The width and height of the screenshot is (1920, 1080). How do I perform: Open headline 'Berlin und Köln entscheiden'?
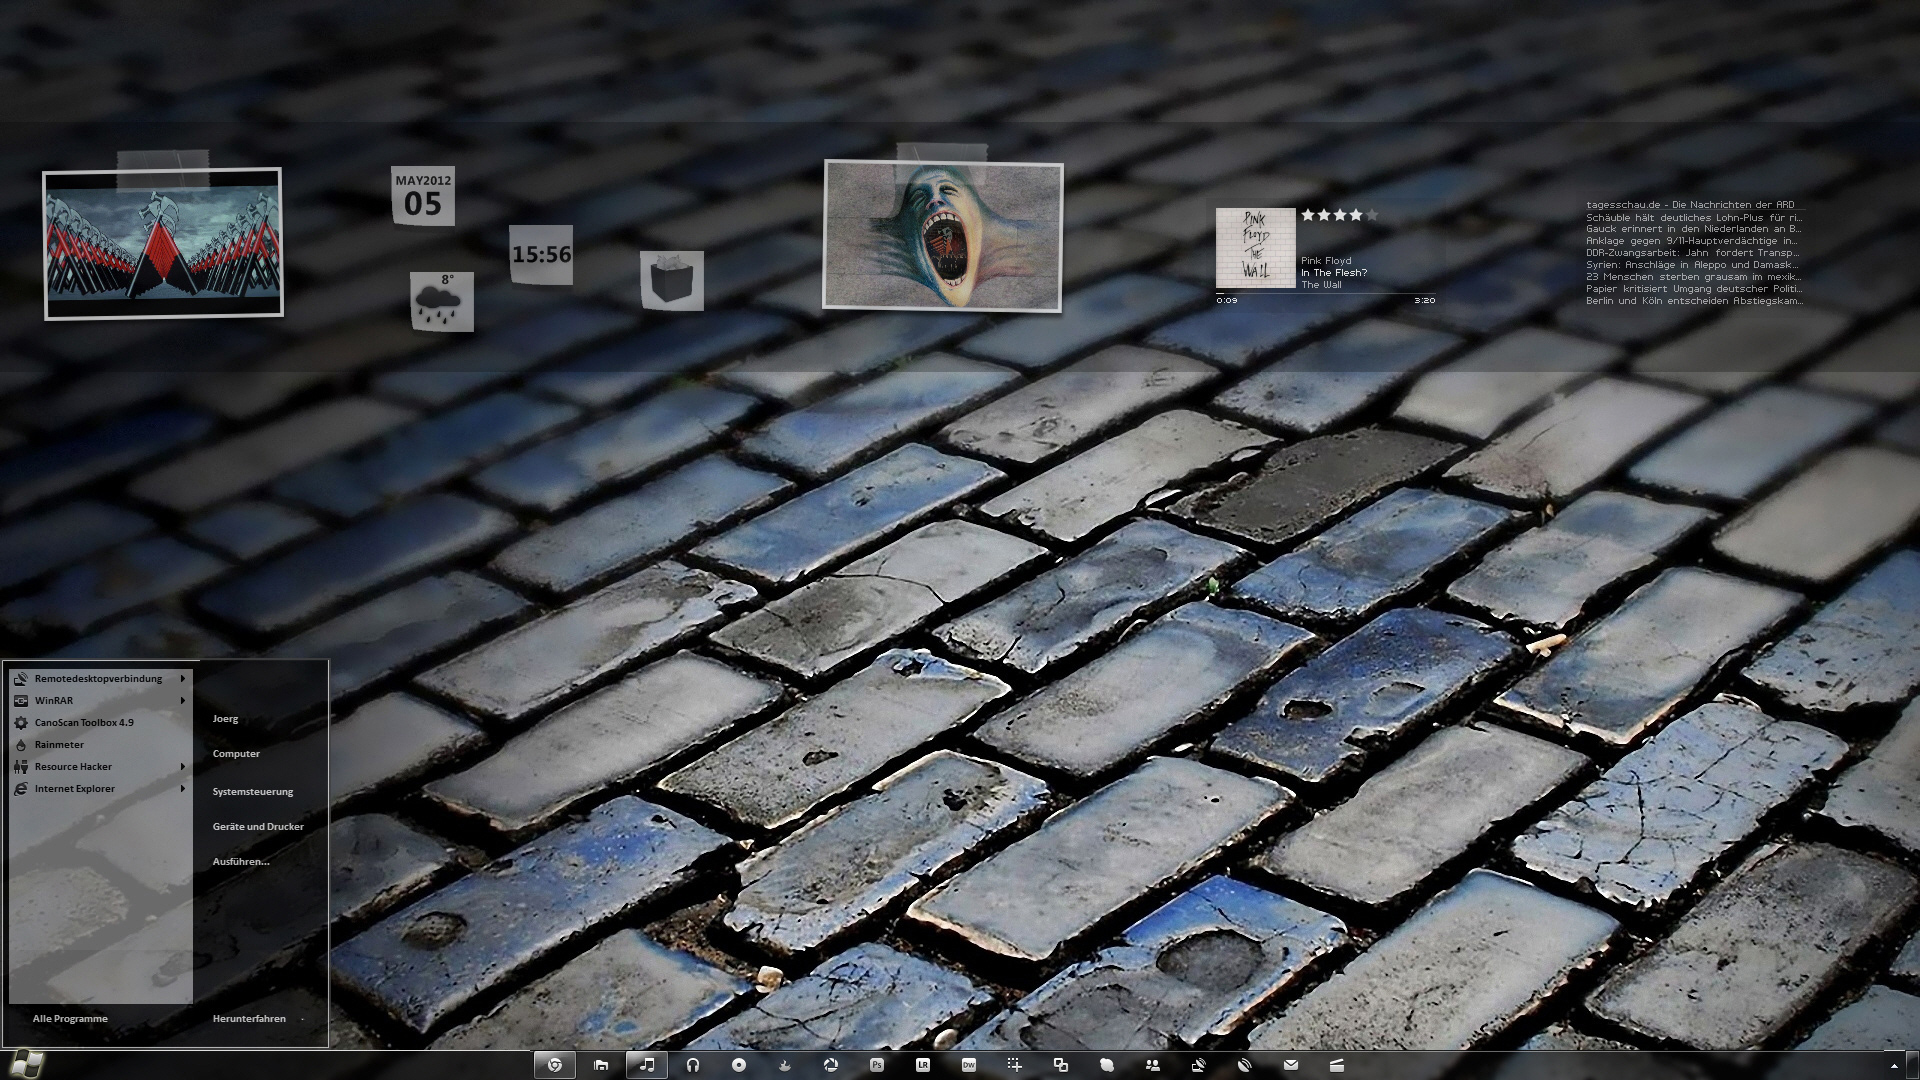1694,301
